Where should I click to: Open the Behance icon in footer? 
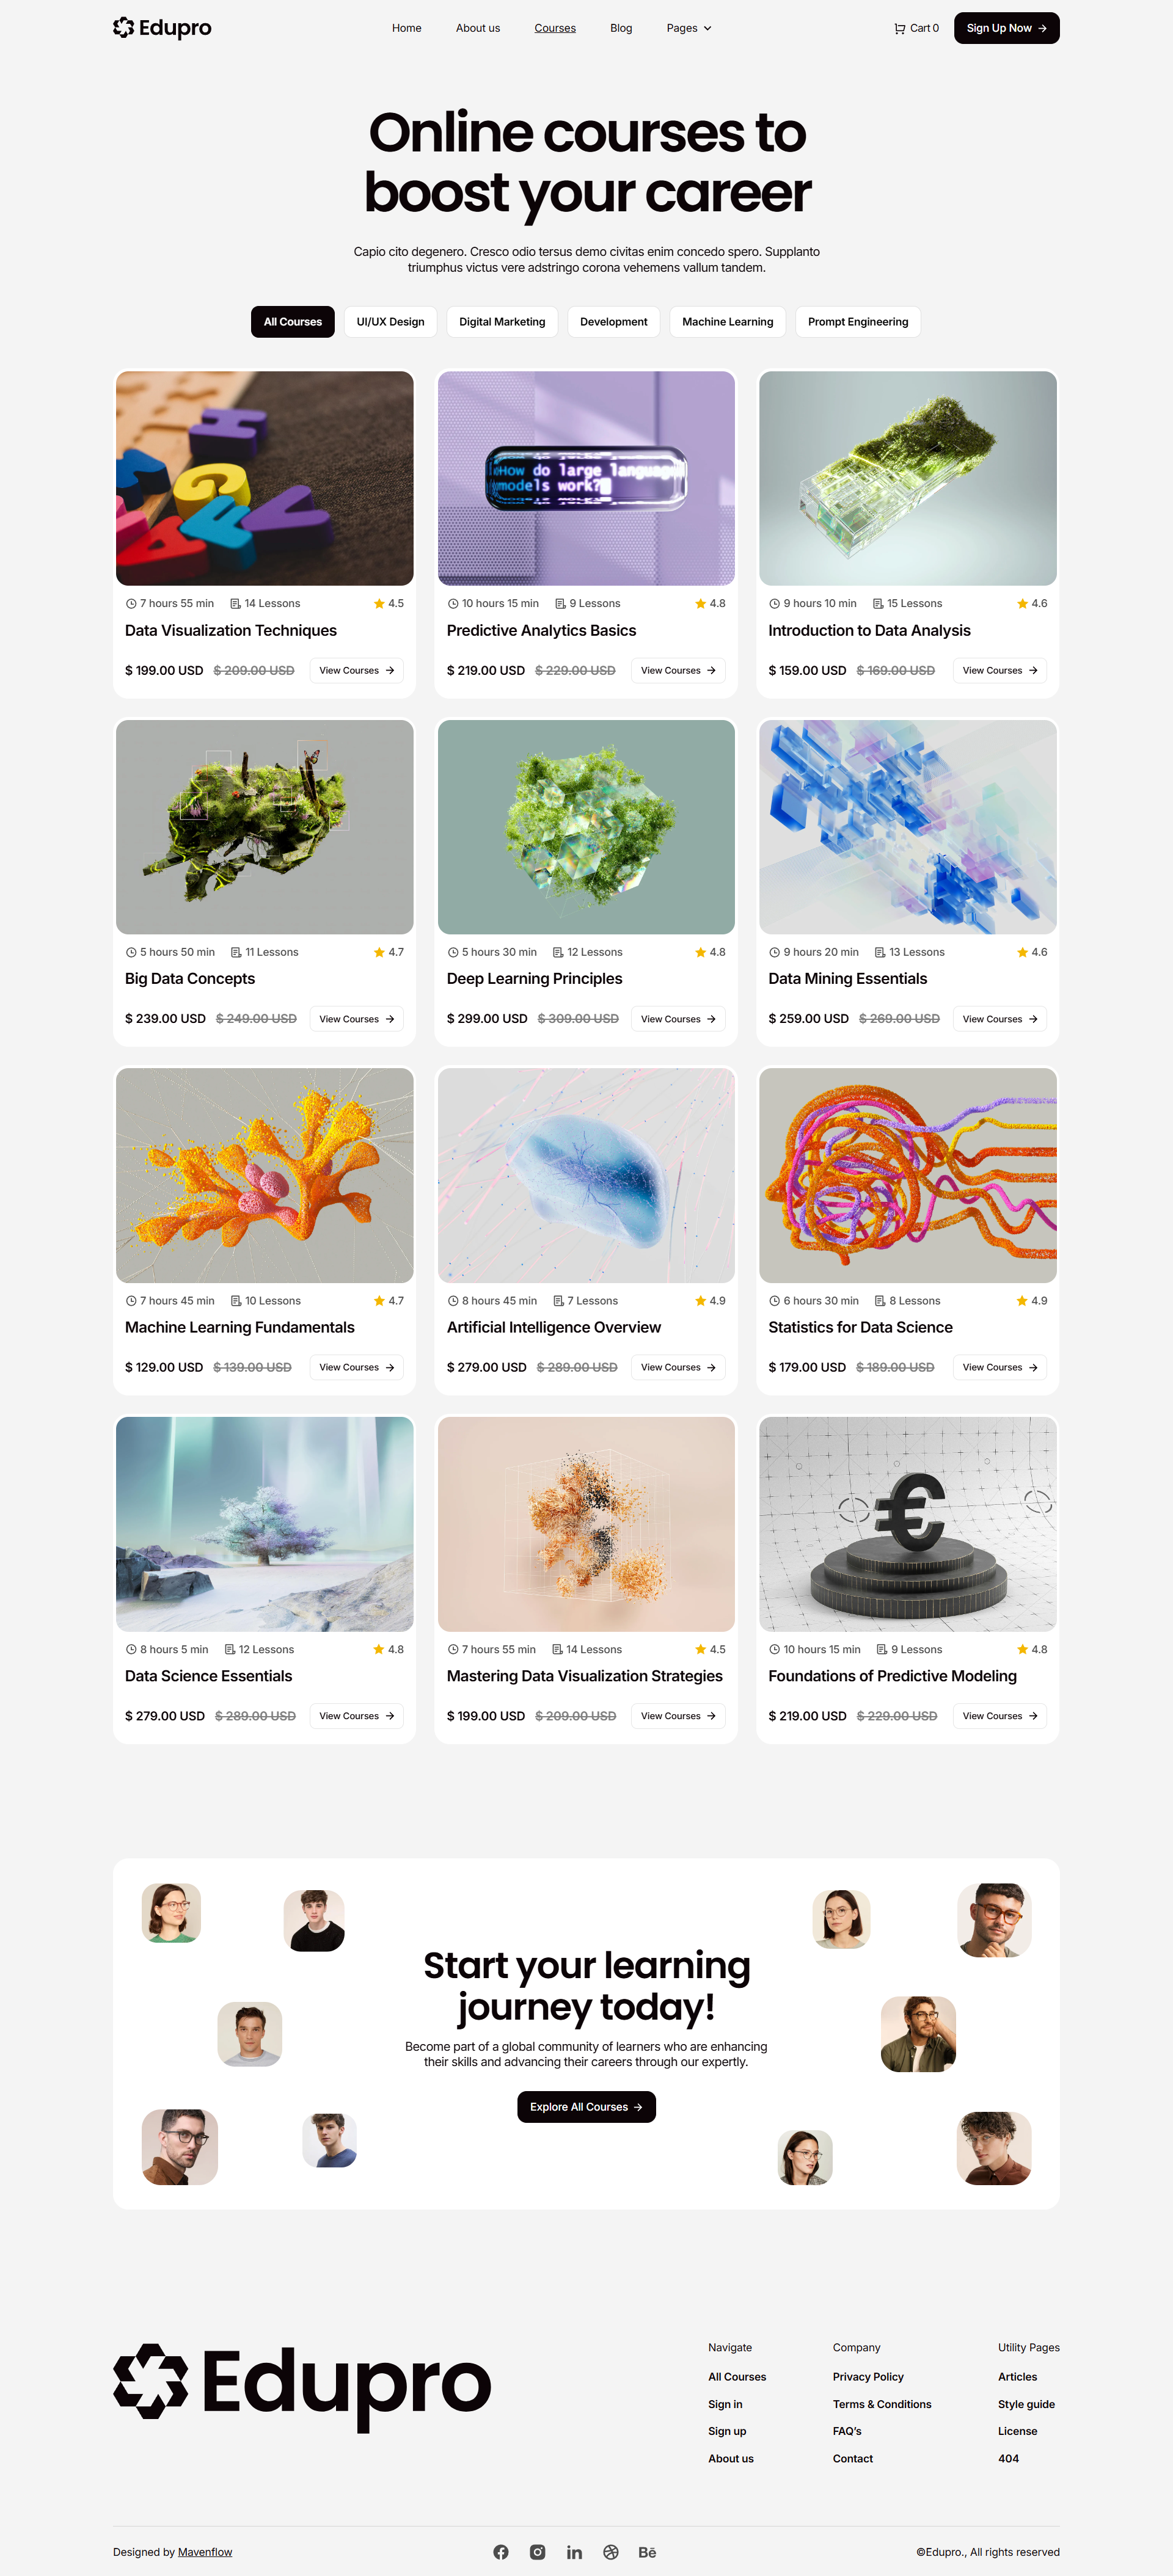(647, 2552)
